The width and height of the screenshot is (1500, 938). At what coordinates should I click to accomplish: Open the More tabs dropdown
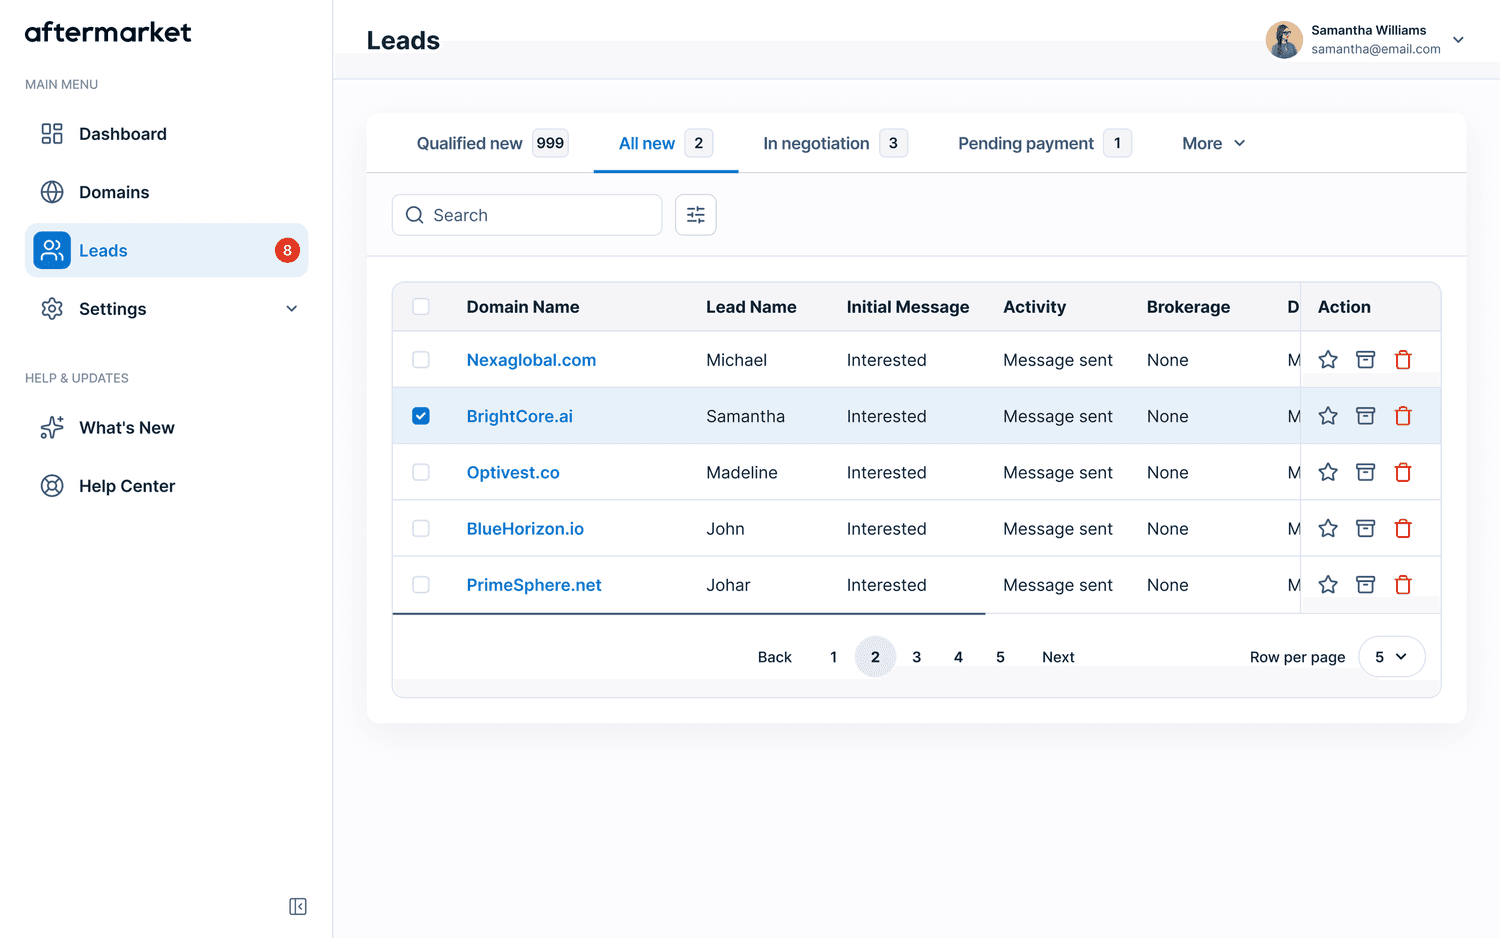coord(1214,143)
